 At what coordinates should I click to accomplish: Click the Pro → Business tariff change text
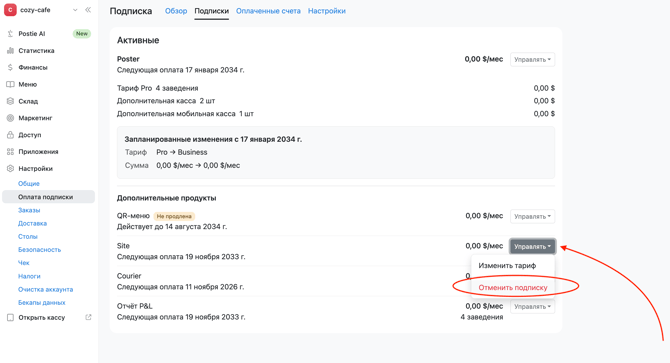pyautogui.click(x=182, y=152)
